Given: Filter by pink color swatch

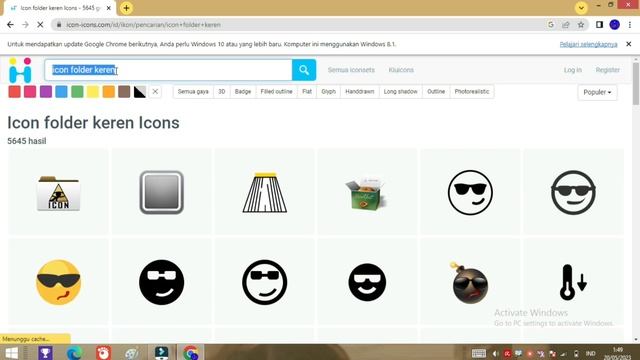Looking at the screenshot, I should (30, 92).
